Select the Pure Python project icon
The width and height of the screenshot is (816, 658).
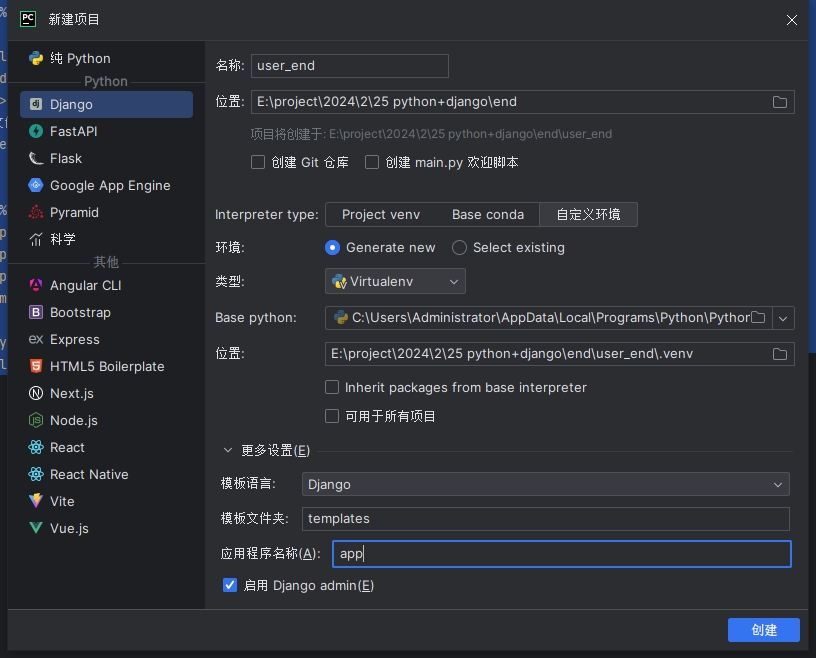click(36, 58)
